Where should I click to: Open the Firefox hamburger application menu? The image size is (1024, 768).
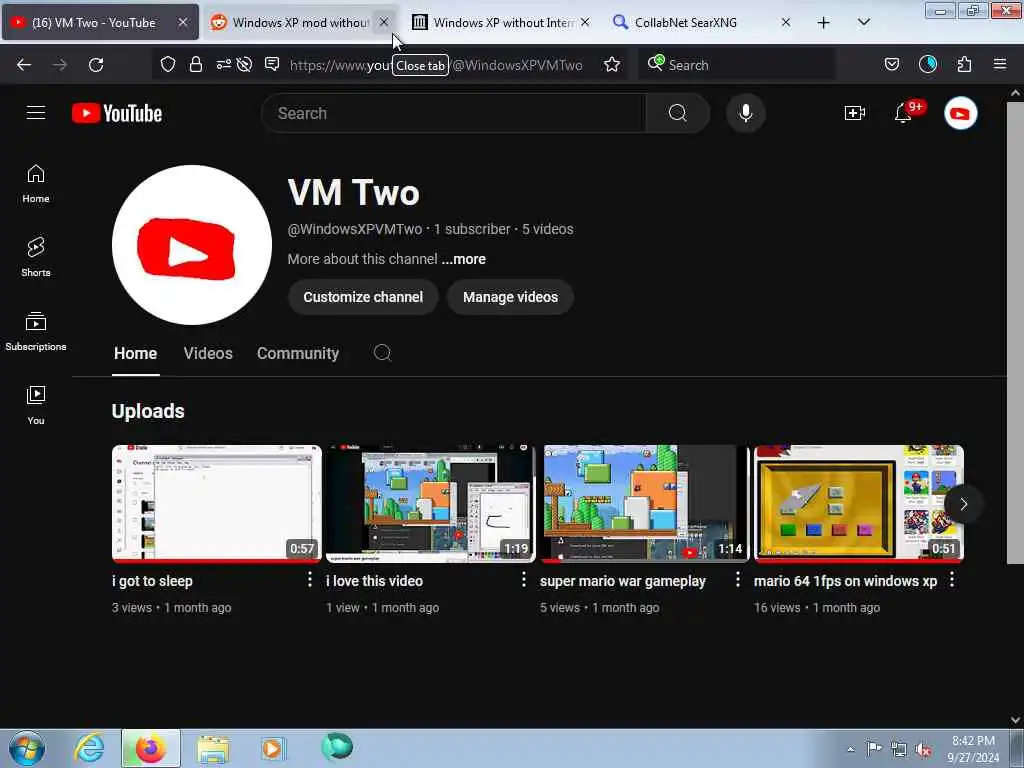click(x=999, y=64)
